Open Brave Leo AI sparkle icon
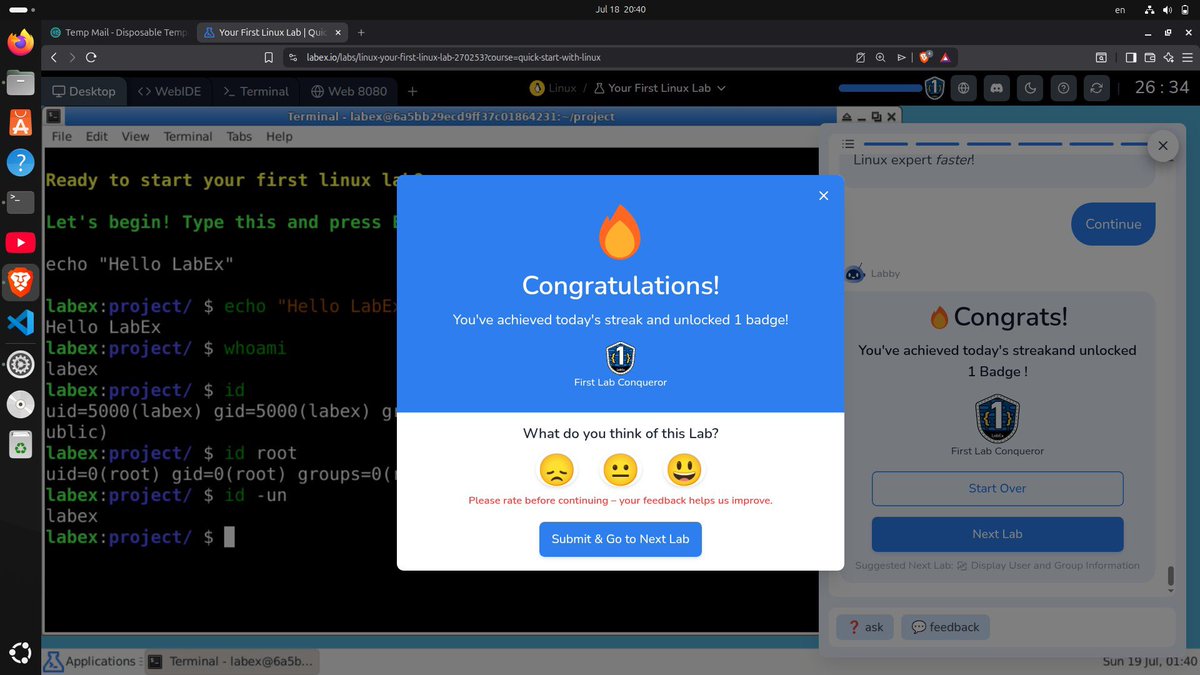This screenshot has width=1200, height=675. coord(1167,57)
